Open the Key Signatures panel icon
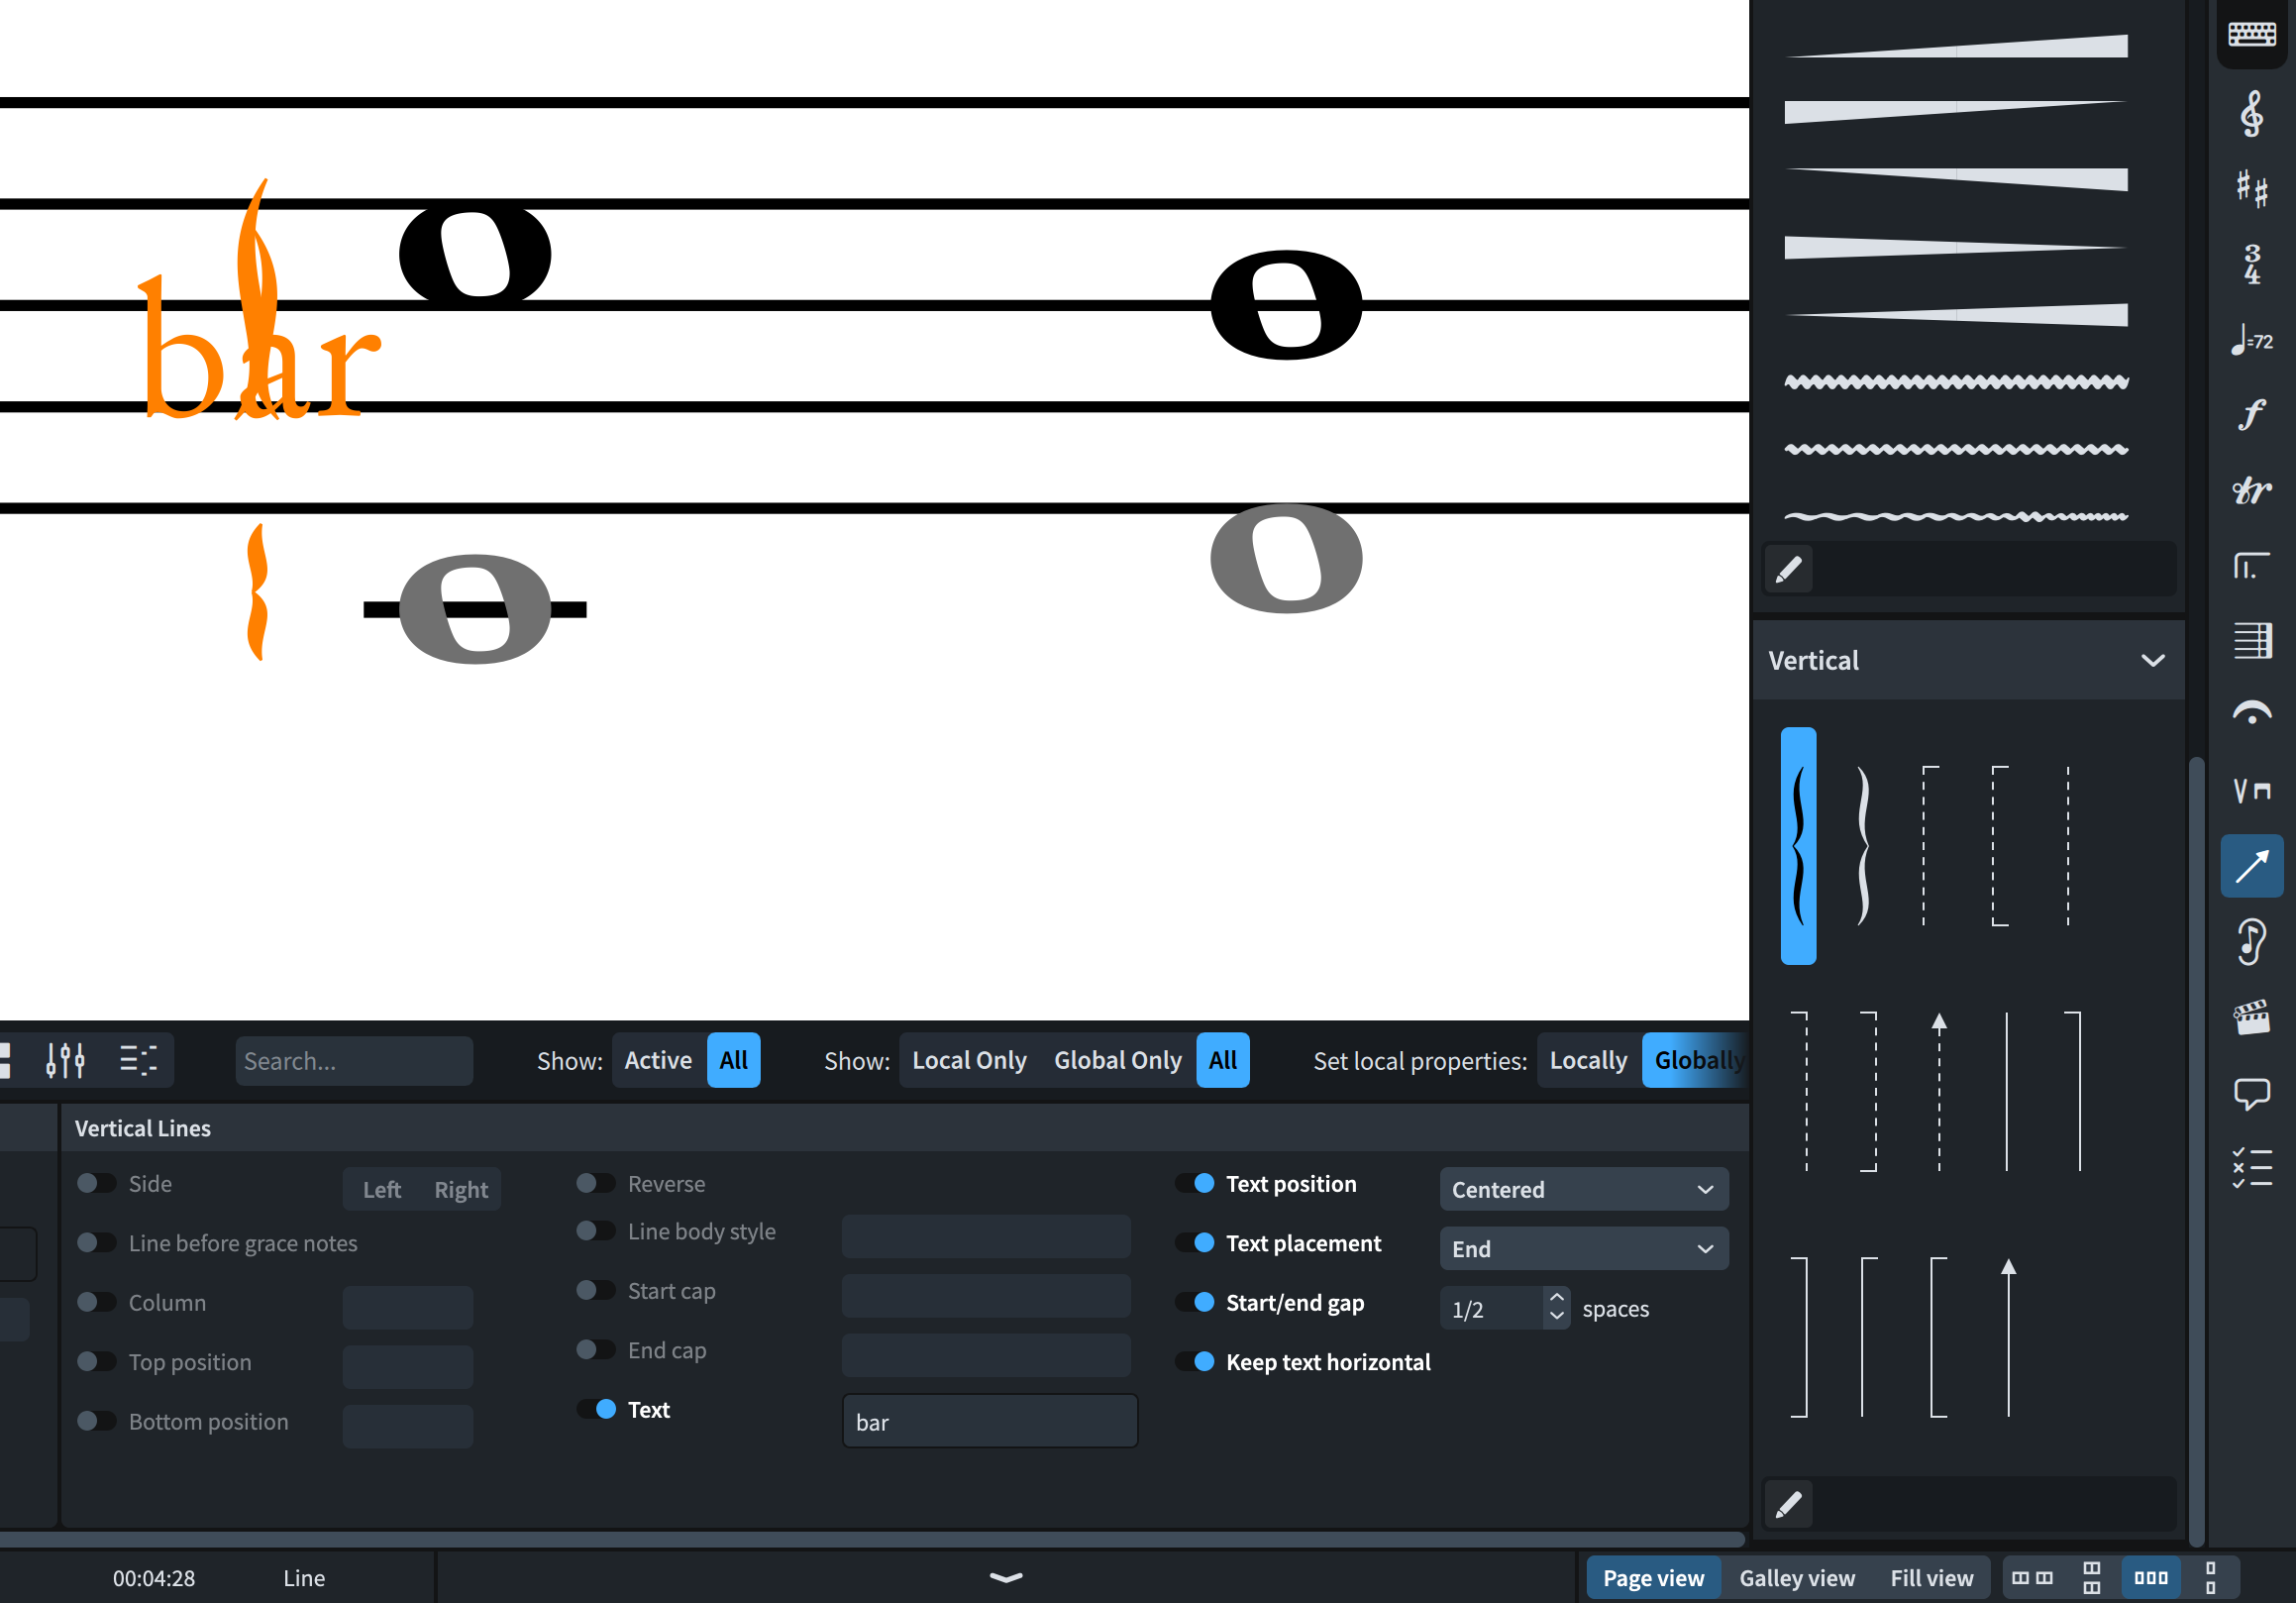 click(x=2250, y=188)
